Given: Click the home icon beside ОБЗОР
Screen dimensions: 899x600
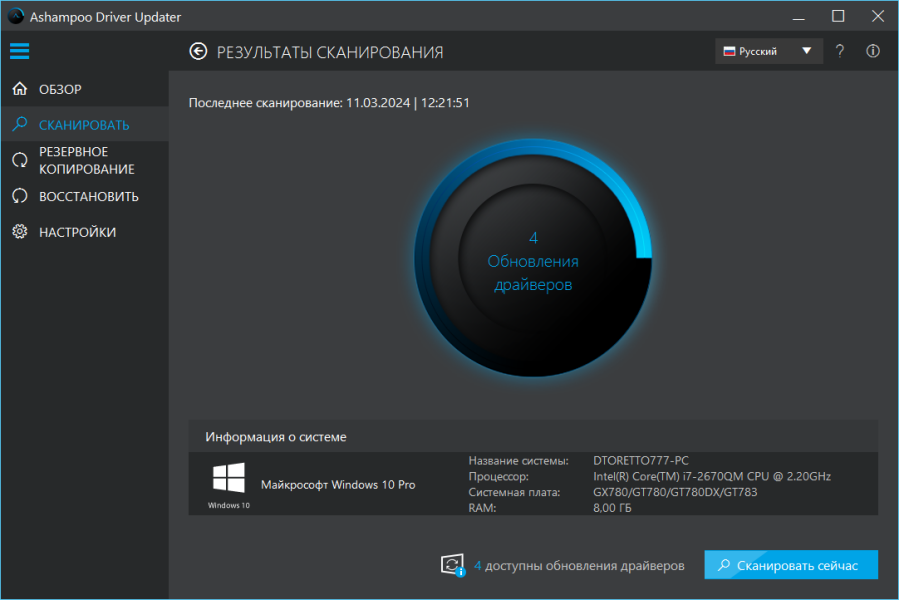Looking at the screenshot, I should point(20,89).
